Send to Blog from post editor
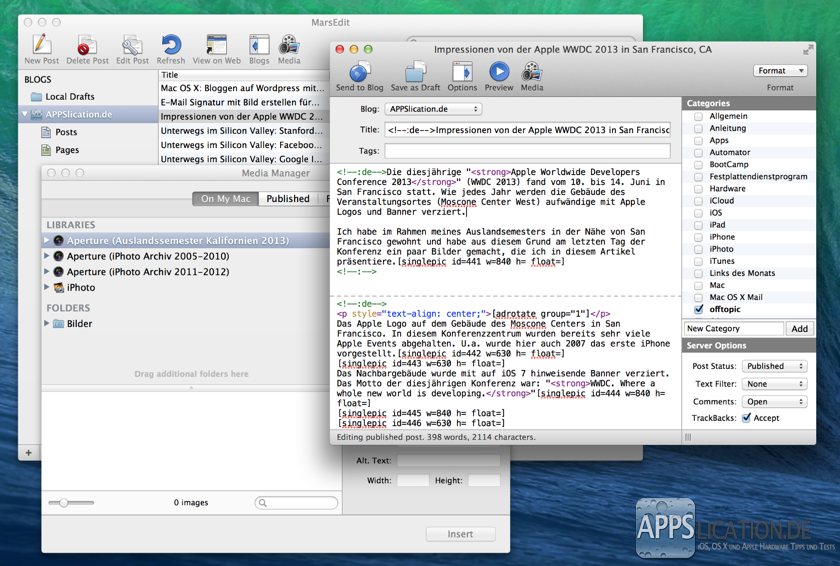This screenshot has height=566, width=840. pyautogui.click(x=359, y=72)
